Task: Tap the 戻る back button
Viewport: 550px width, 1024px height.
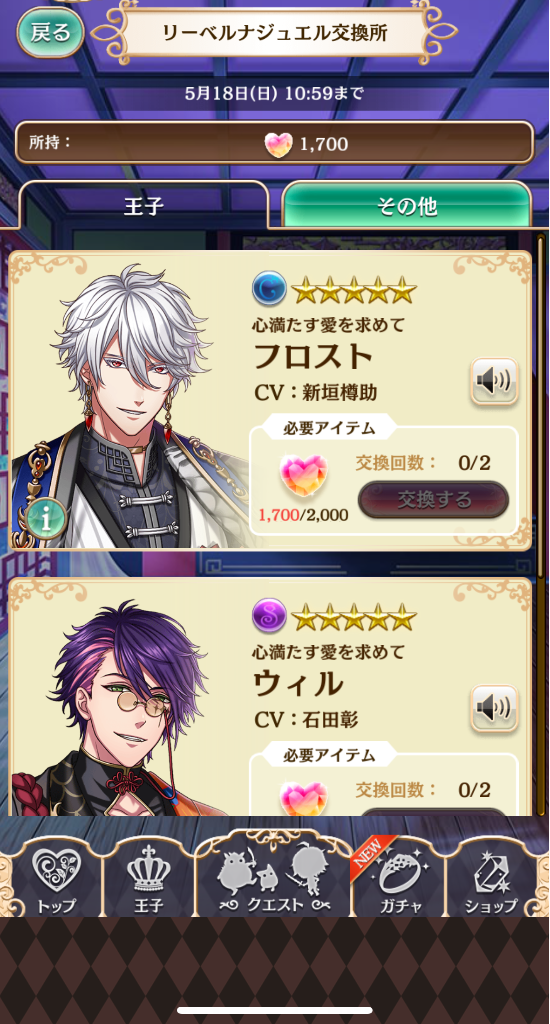Action: 50,33
